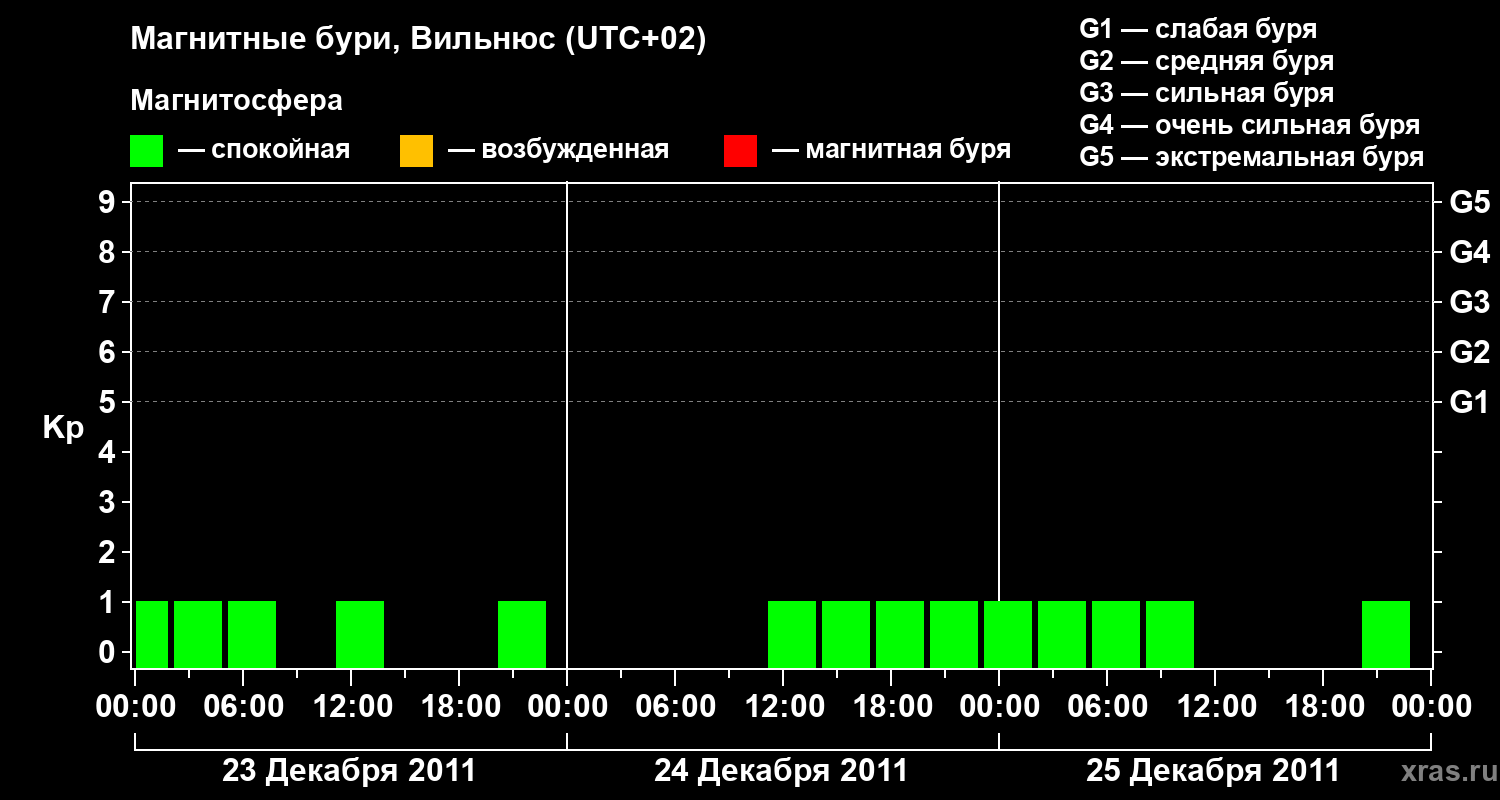Click the '23 Декабря 2011' date label
1500x800 pixels.
[x=349, y=771]
